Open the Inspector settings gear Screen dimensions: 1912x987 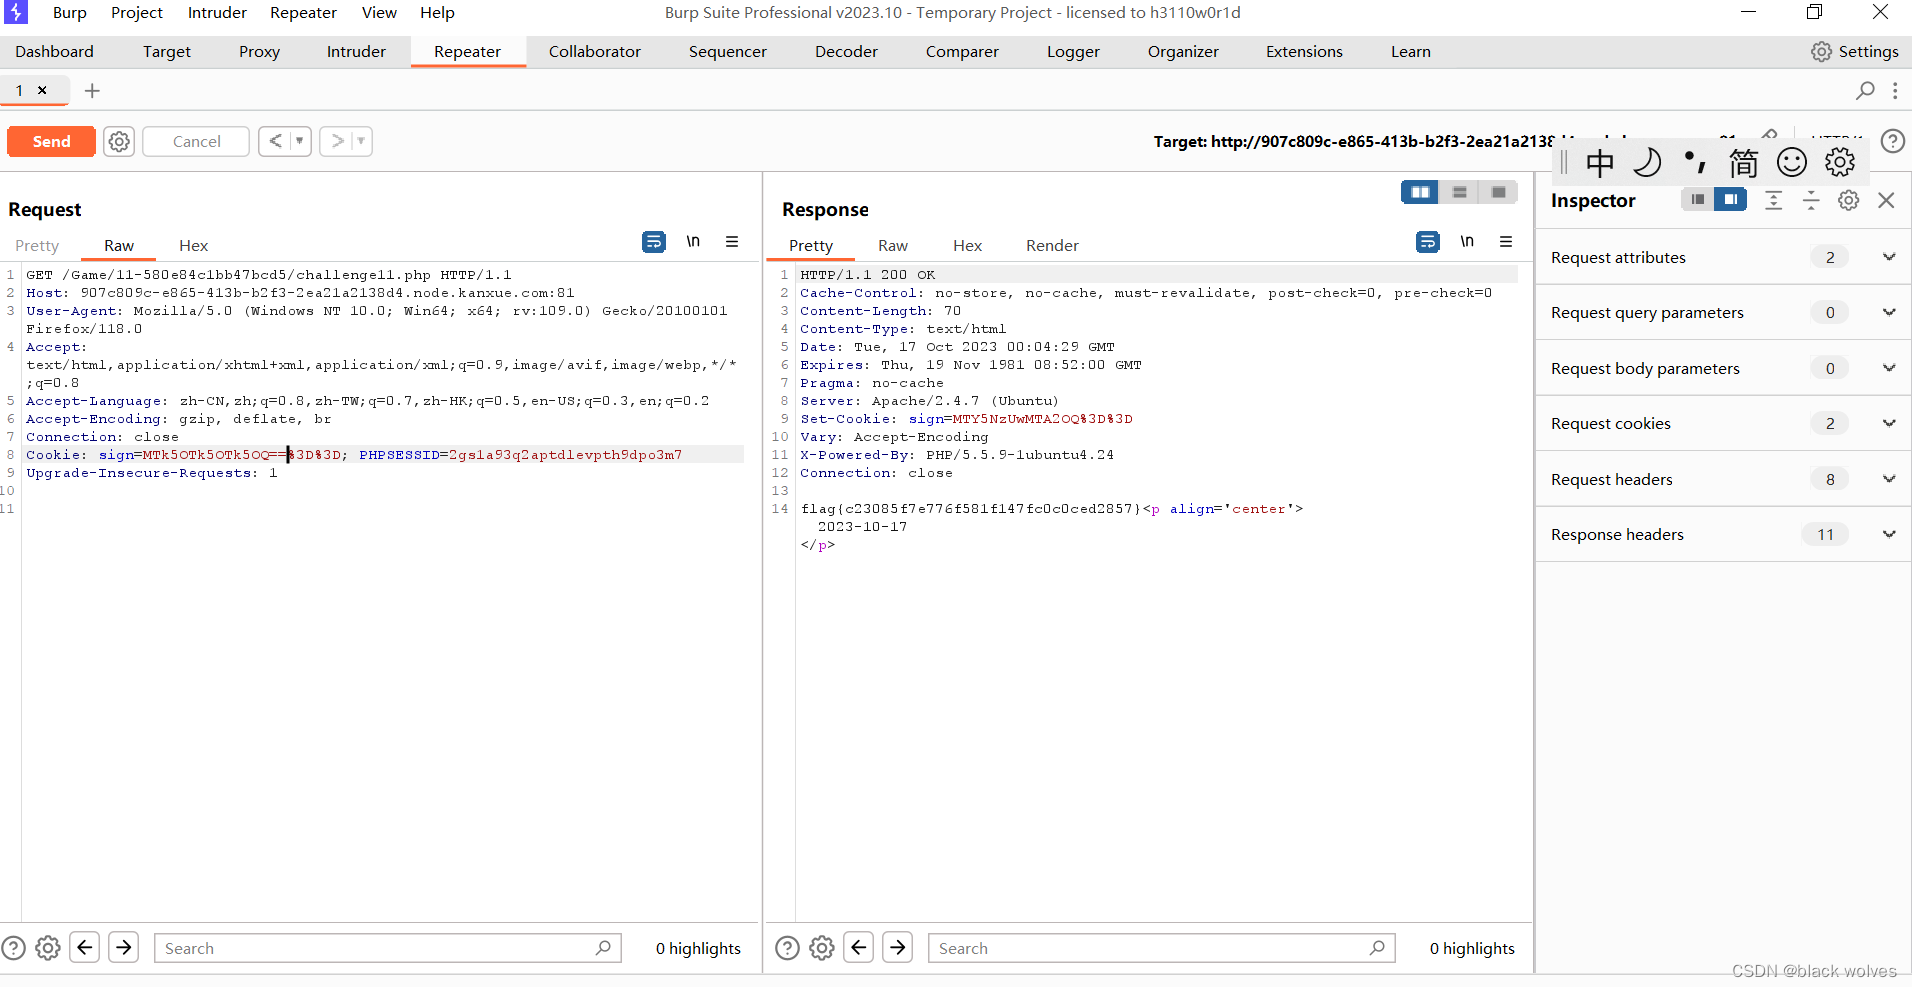point(1849,201)
